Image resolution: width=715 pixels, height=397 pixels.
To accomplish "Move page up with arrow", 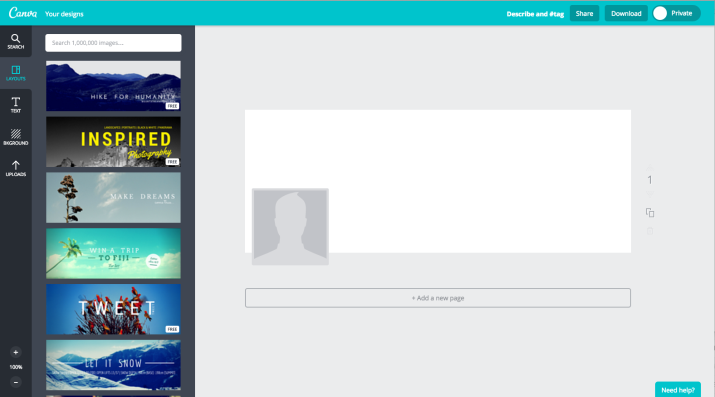I will click(650, 167).
